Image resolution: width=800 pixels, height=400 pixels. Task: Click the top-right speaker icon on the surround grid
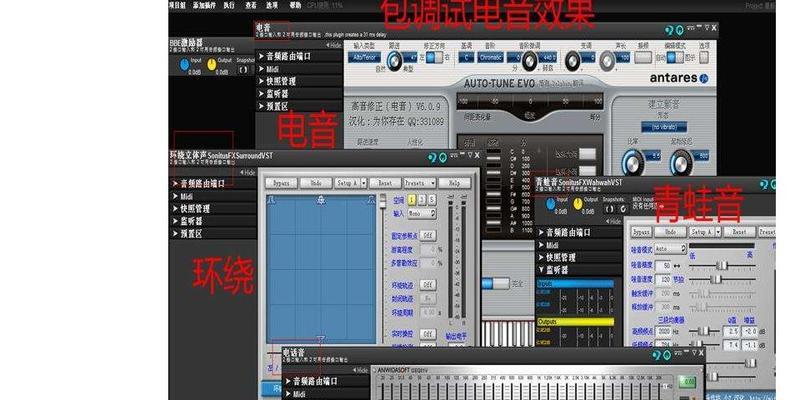(x=371, y=201)
